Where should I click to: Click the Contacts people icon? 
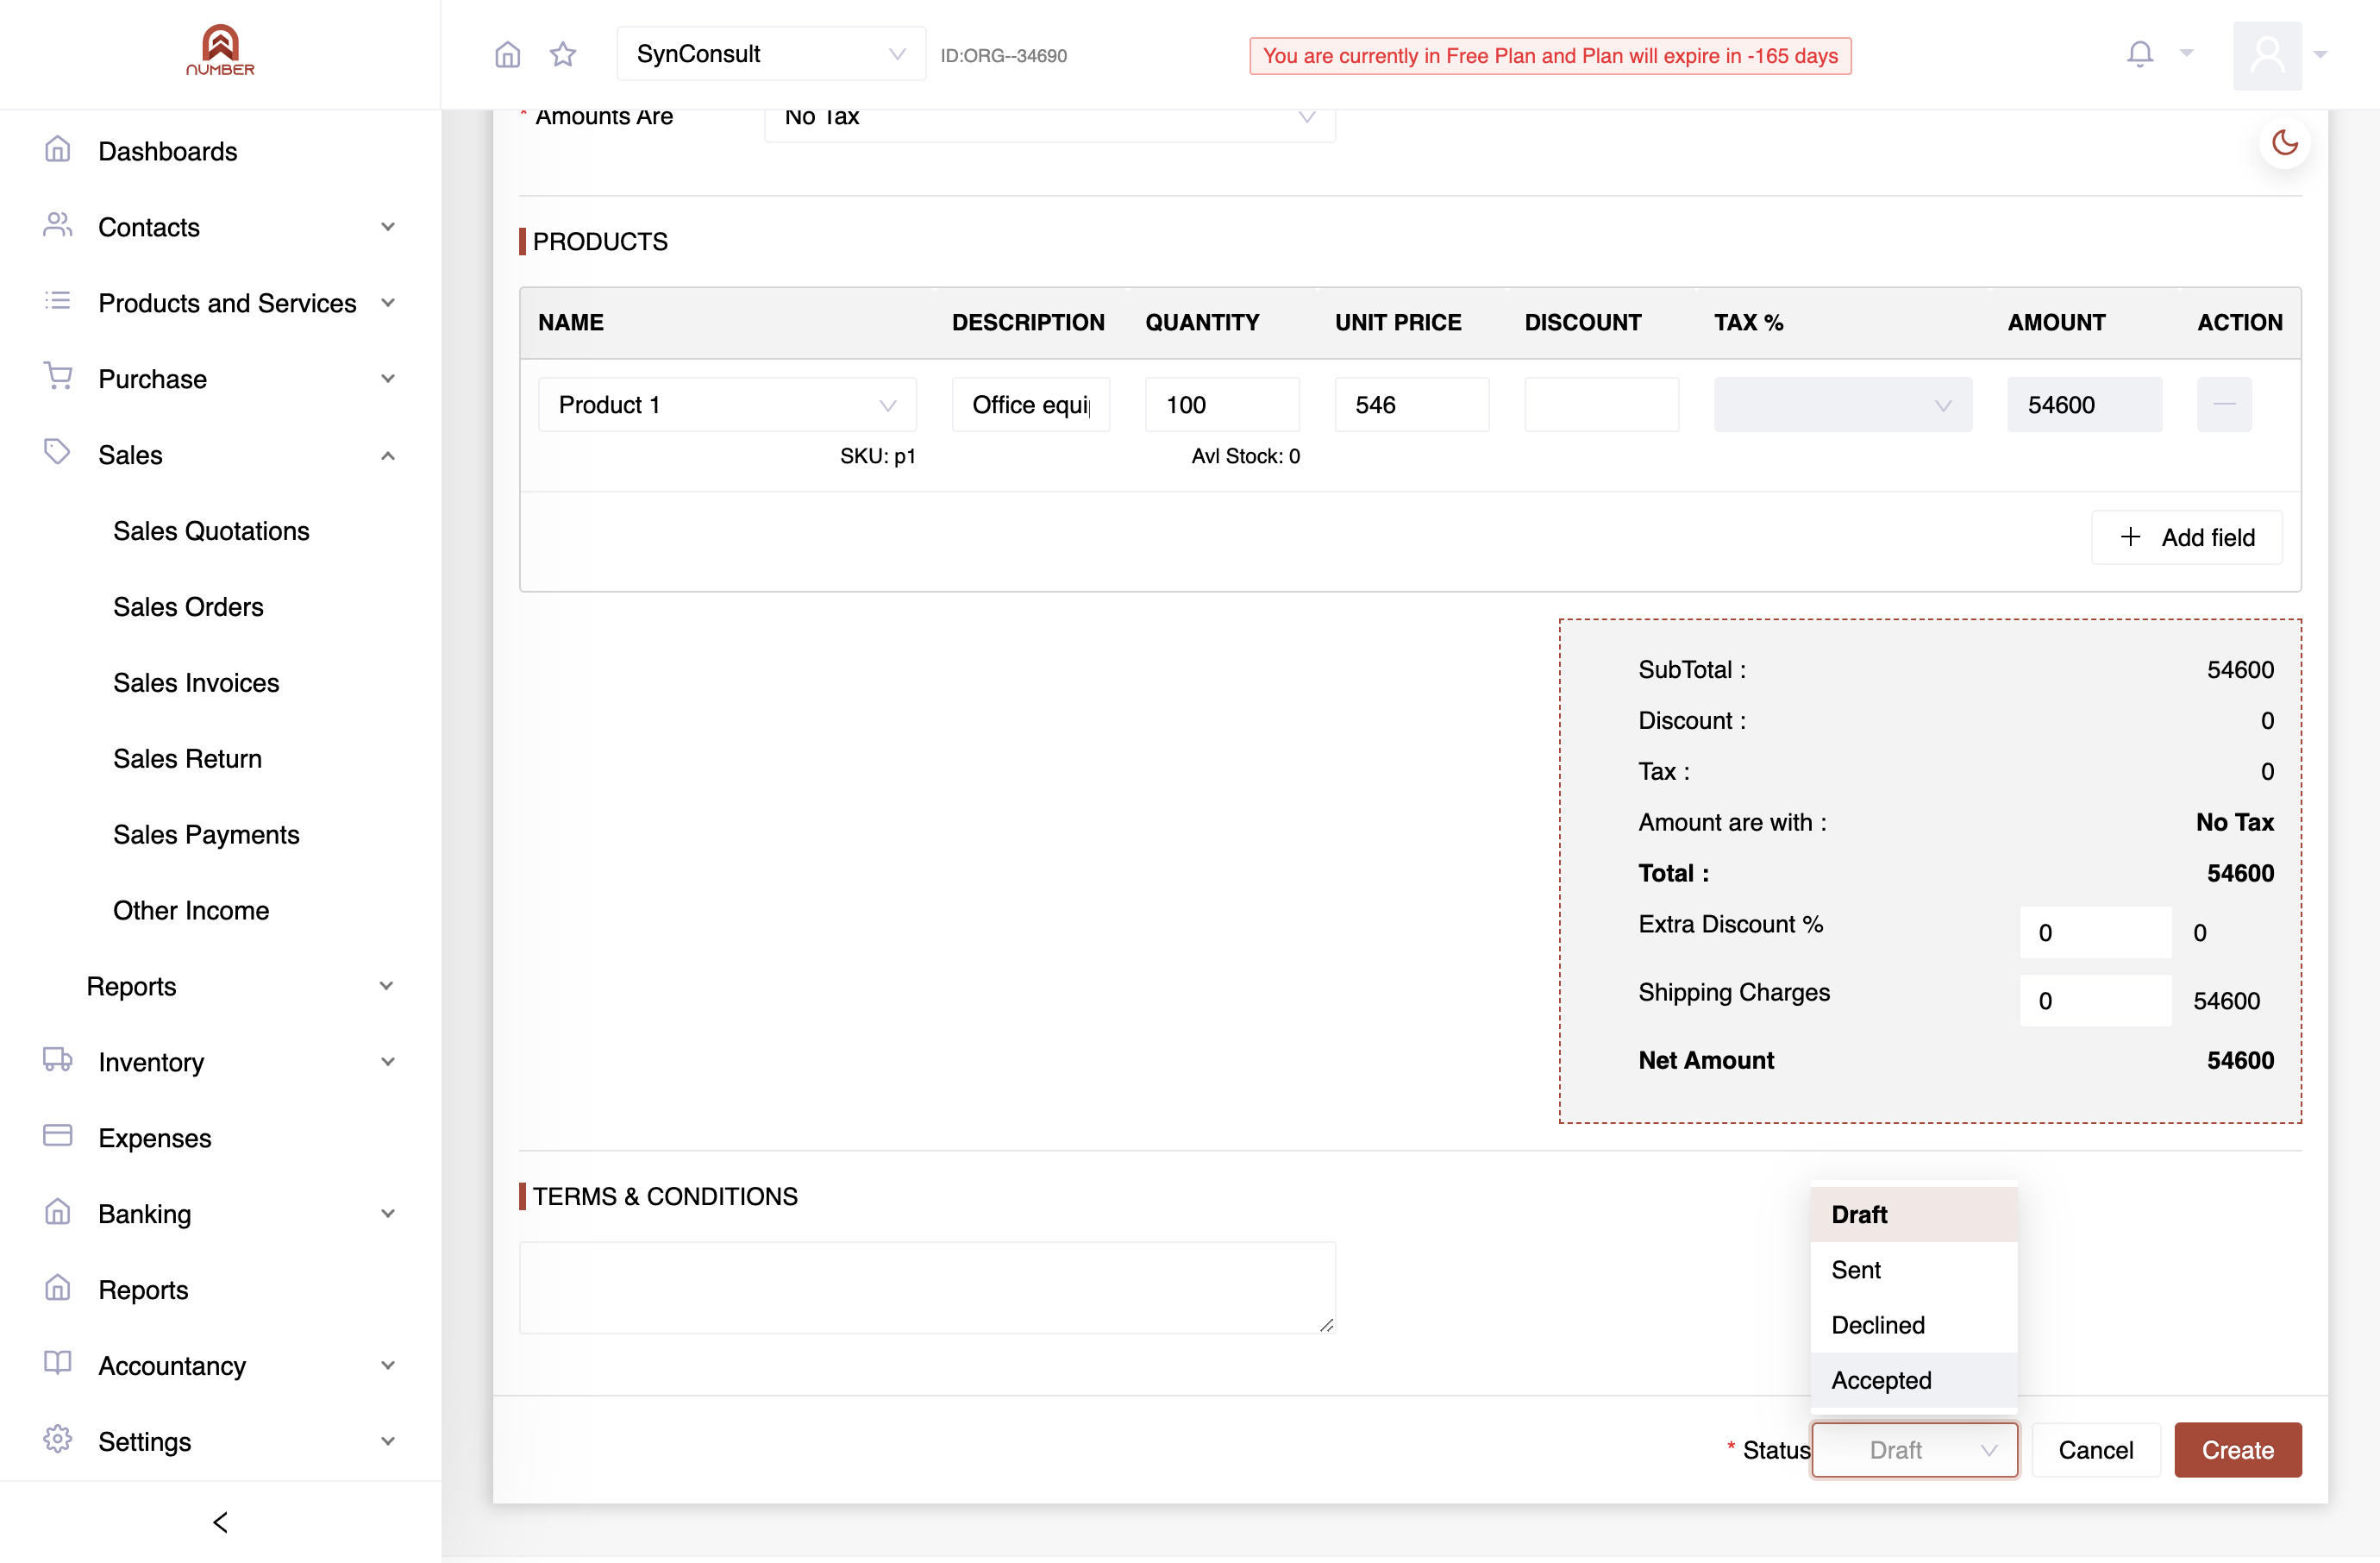coord(58,225)
